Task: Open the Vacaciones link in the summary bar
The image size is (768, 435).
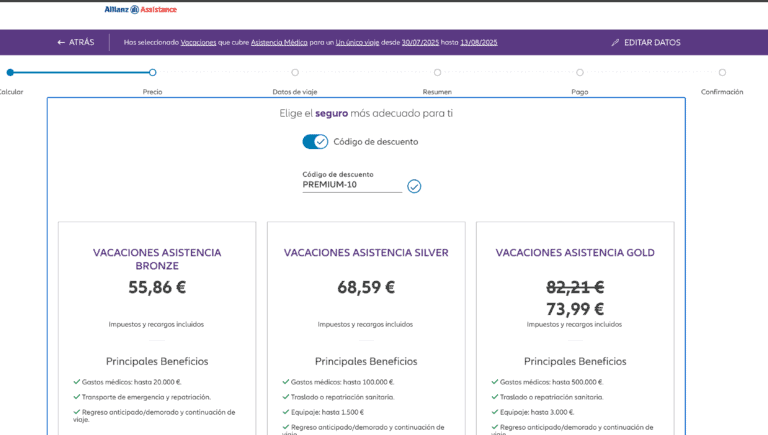Action: 198,43
